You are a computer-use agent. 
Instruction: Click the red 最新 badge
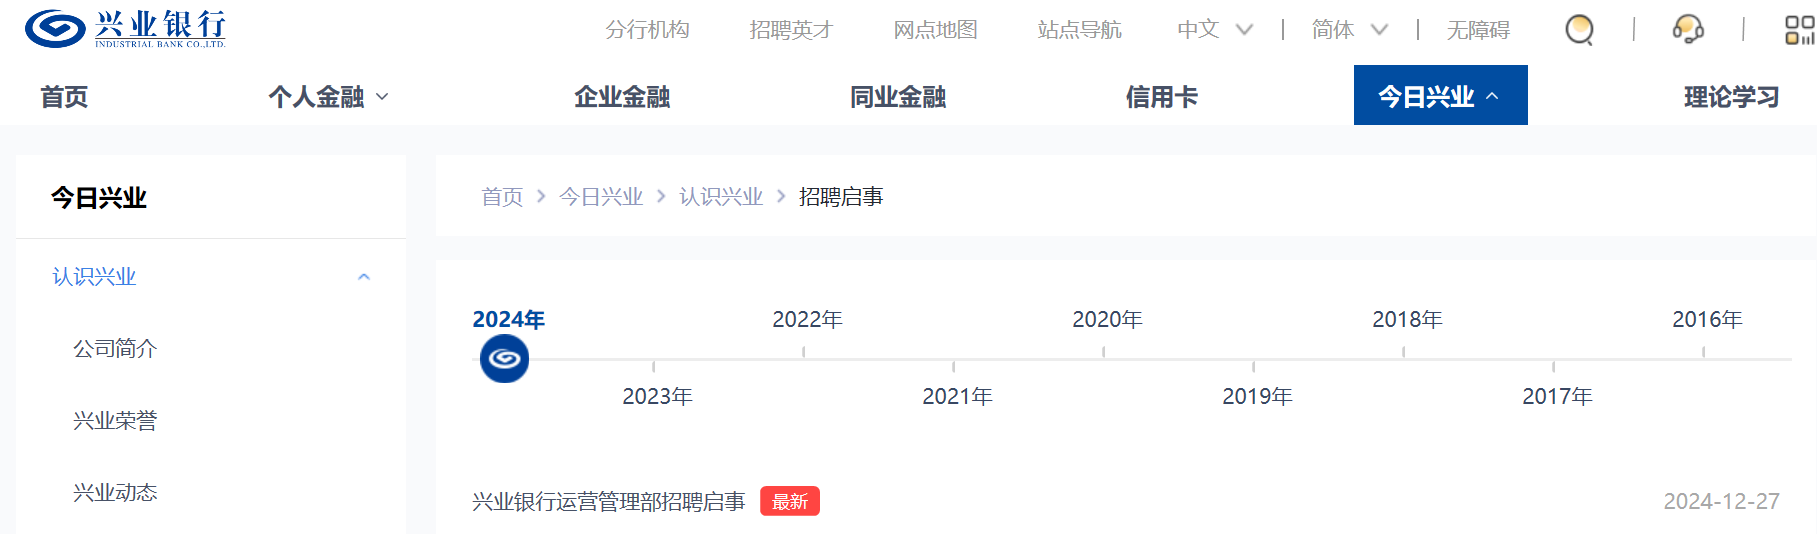click(x=790, y=501)
